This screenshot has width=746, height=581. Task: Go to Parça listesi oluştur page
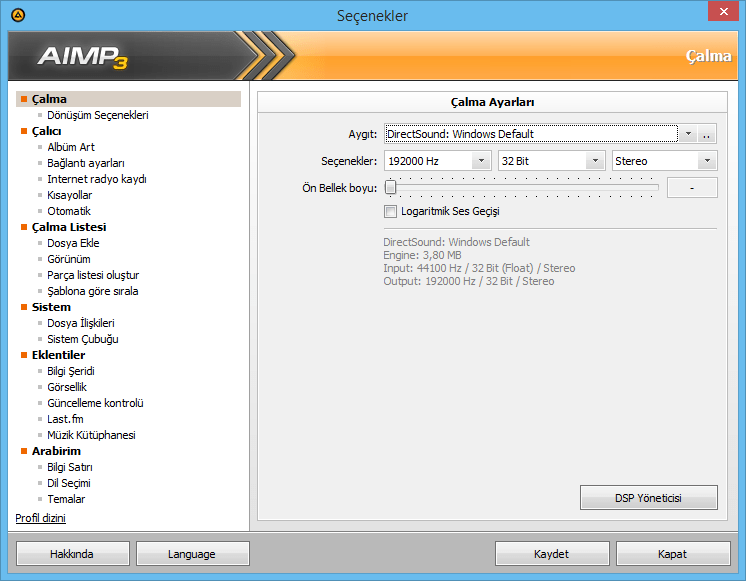93,275
